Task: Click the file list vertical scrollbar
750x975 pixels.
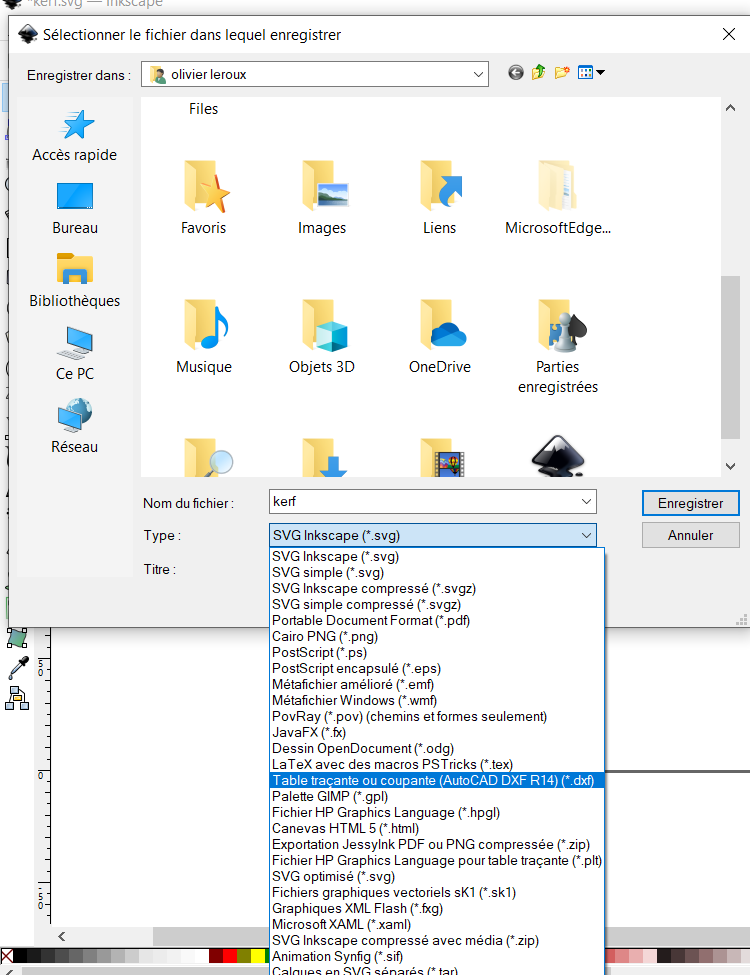Action: [730, 358]
